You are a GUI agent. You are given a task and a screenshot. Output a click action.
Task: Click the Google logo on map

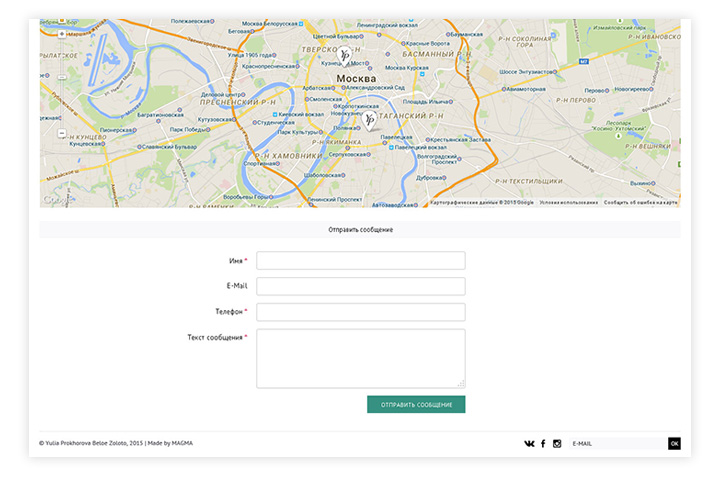(x=56, y=200)
